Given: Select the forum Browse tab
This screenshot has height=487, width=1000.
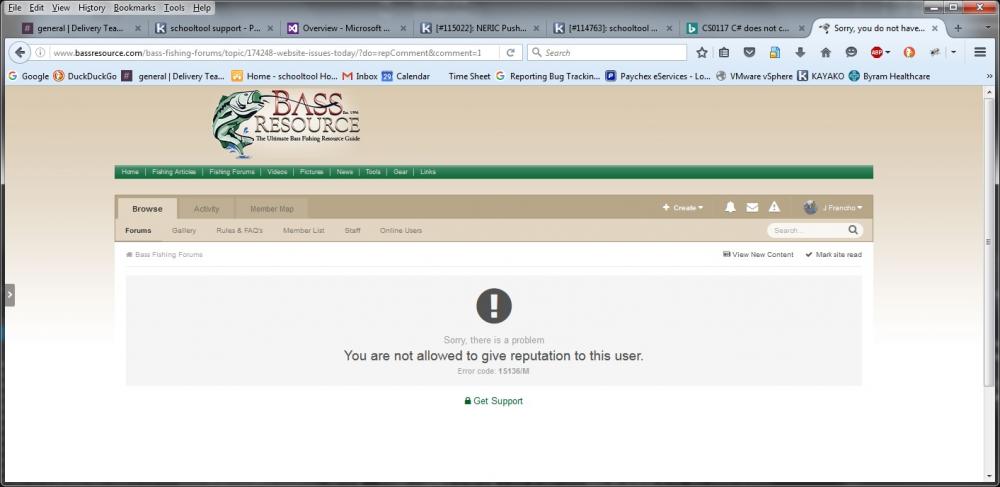Looking at the screenshot, I should (x=147, y=209).
